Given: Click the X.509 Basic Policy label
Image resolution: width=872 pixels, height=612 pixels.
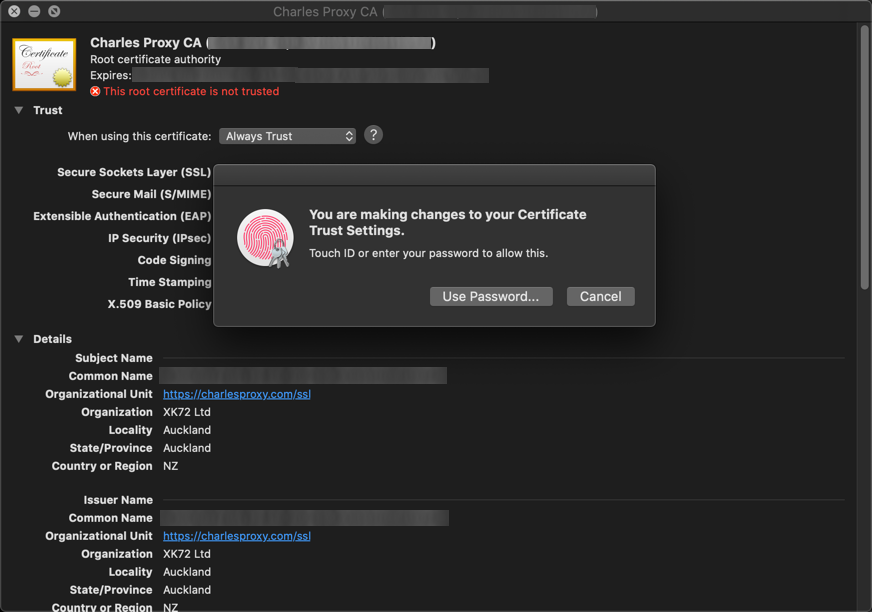Looking at the screenshot, I should (x=160, y=304).
